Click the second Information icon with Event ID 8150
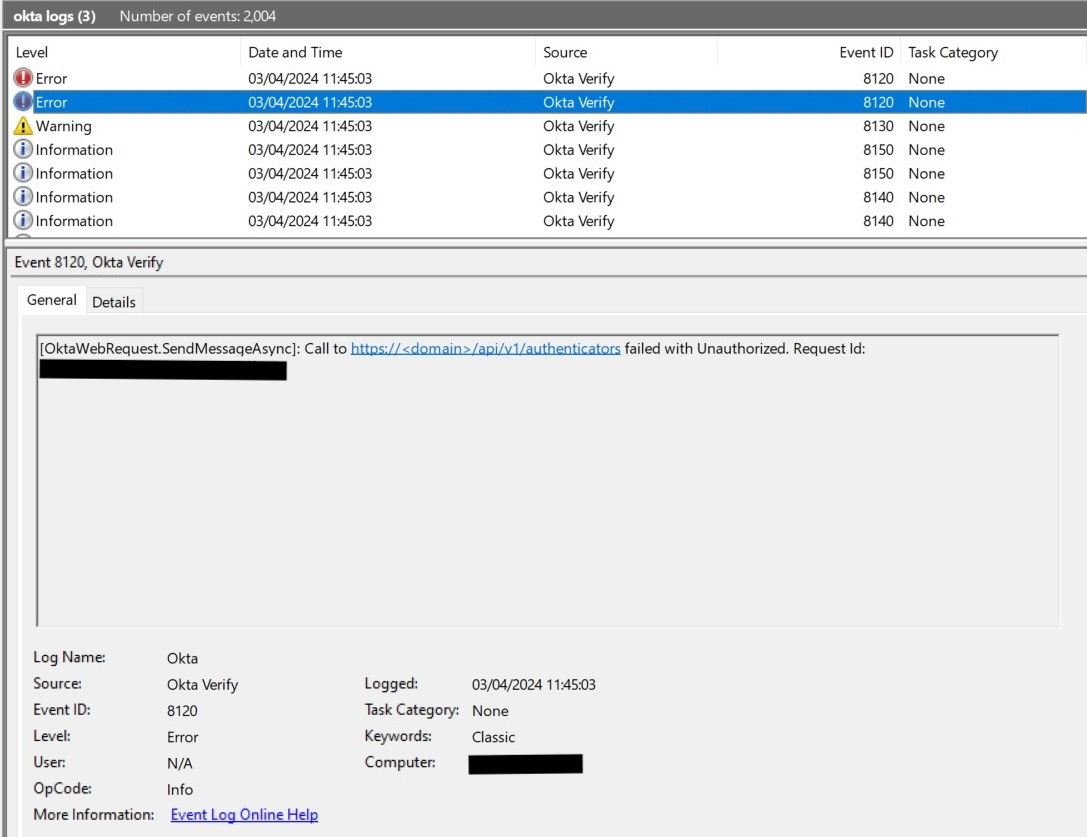 click(23, 174)
